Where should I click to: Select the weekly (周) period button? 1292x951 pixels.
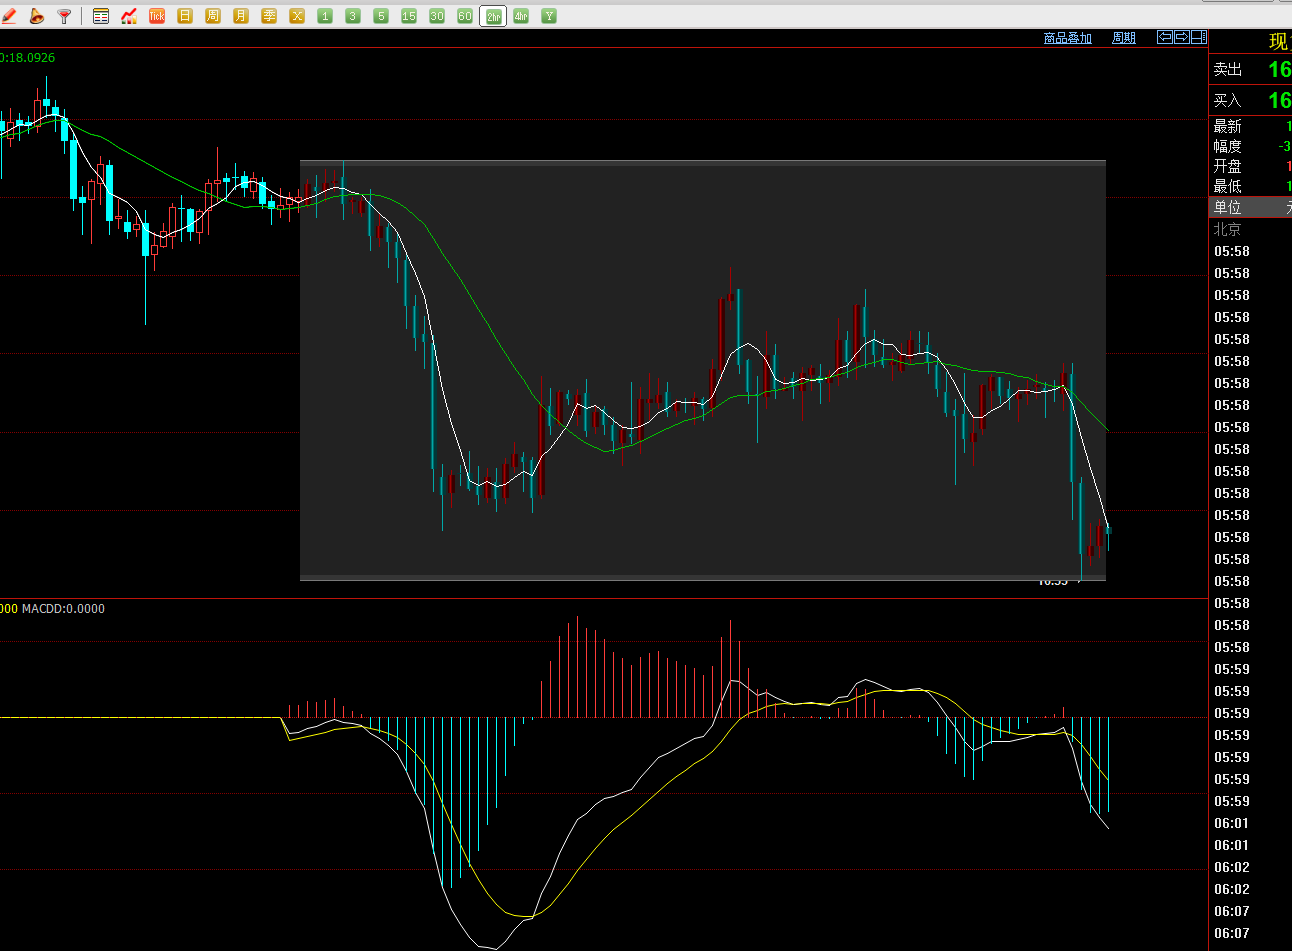[213, 16]
